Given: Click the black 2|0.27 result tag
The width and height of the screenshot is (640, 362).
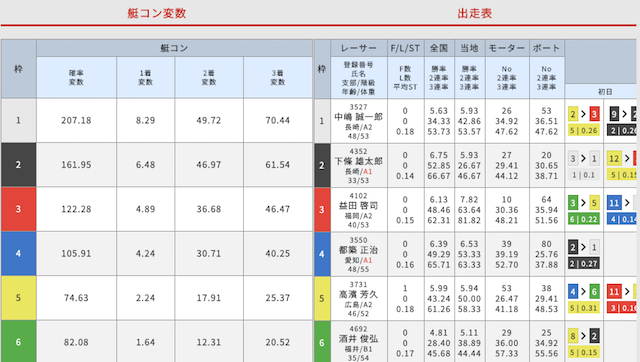Looking at the screenshot, I should point(584,264).
